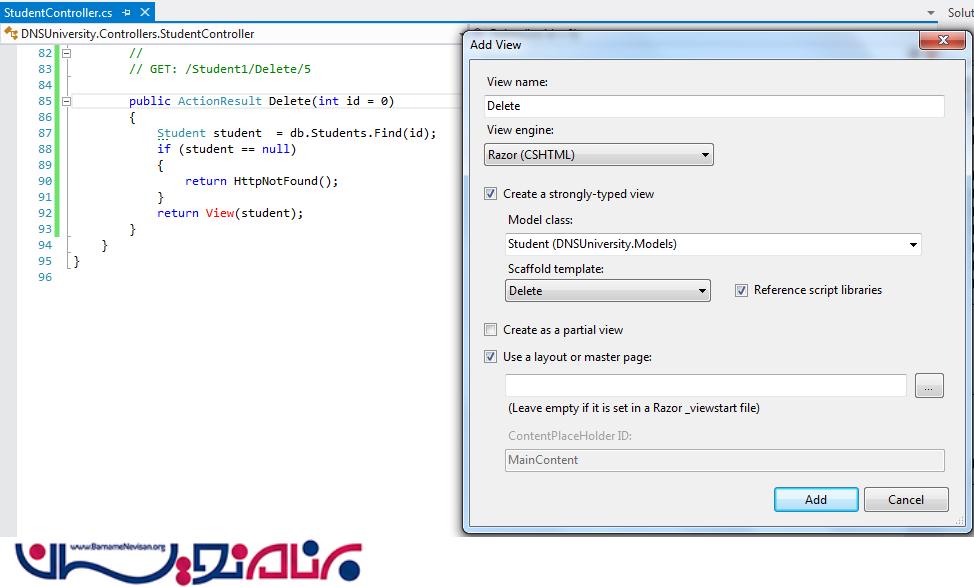Viewport: 974px width, 587px height.
Task: Click the 'return HttpNotFound();' code line
Action: click(262, 181)
